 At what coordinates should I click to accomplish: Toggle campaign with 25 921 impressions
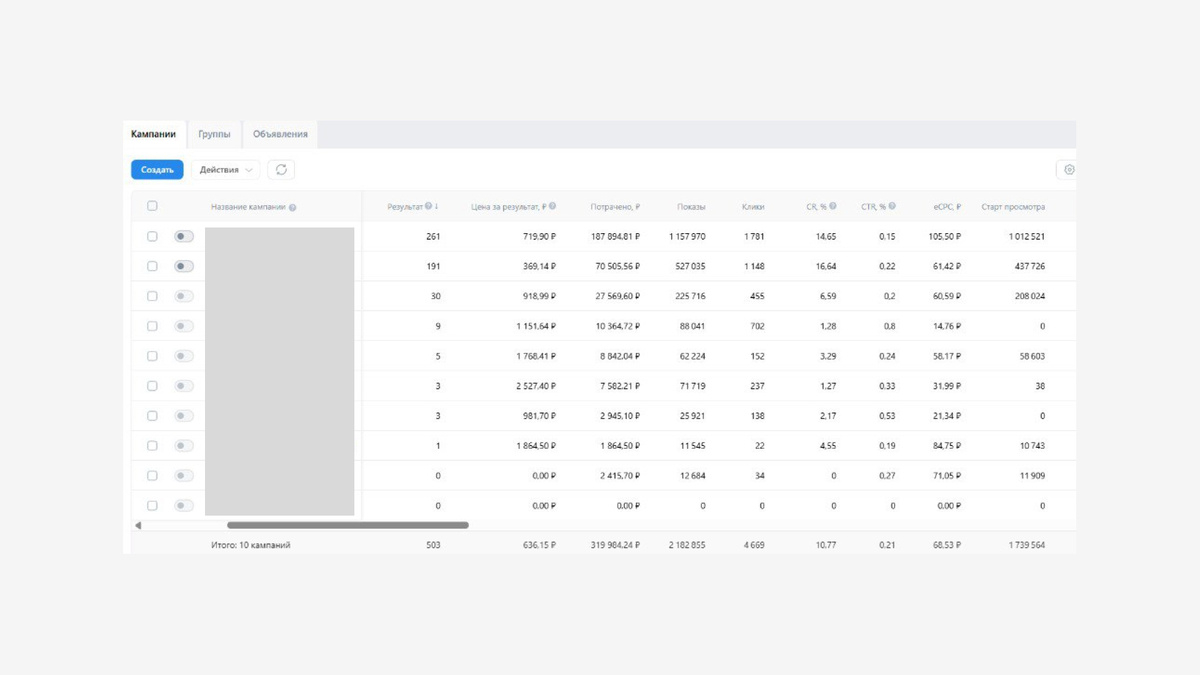click(184, 416)
